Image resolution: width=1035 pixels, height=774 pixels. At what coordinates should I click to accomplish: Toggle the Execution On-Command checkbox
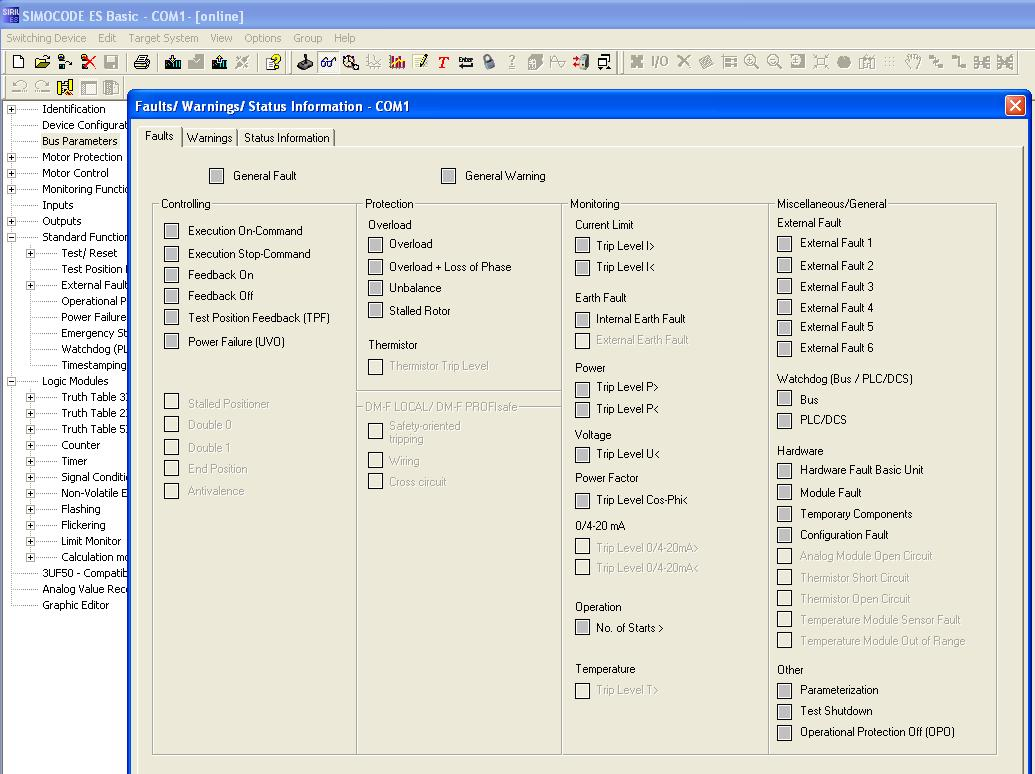172,231
